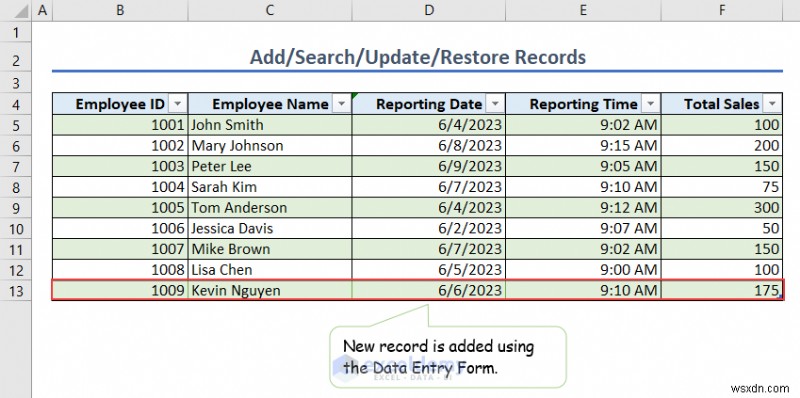Select Total Sales cell with 75
Screen dimensions: 800x398
[722, 187]
